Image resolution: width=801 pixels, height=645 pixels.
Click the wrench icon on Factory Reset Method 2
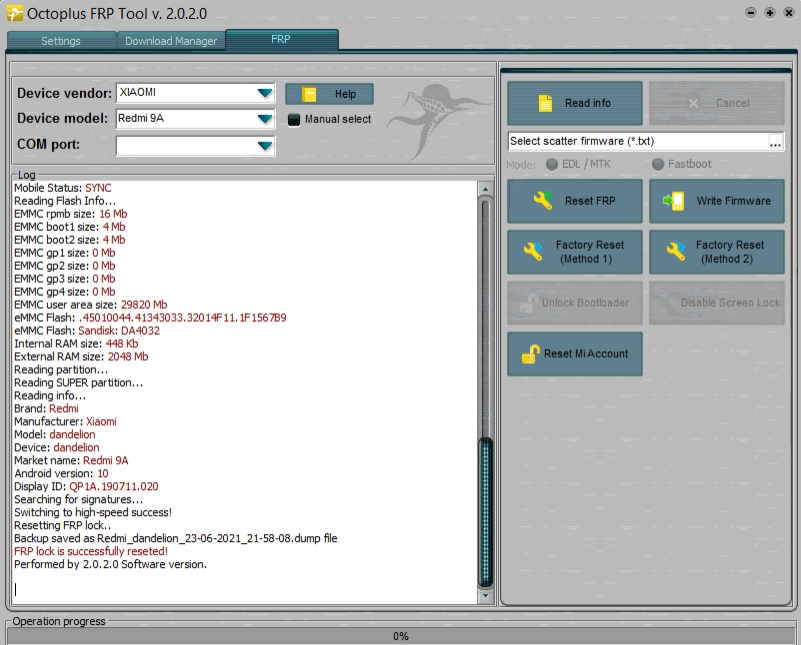pos(675,251)
